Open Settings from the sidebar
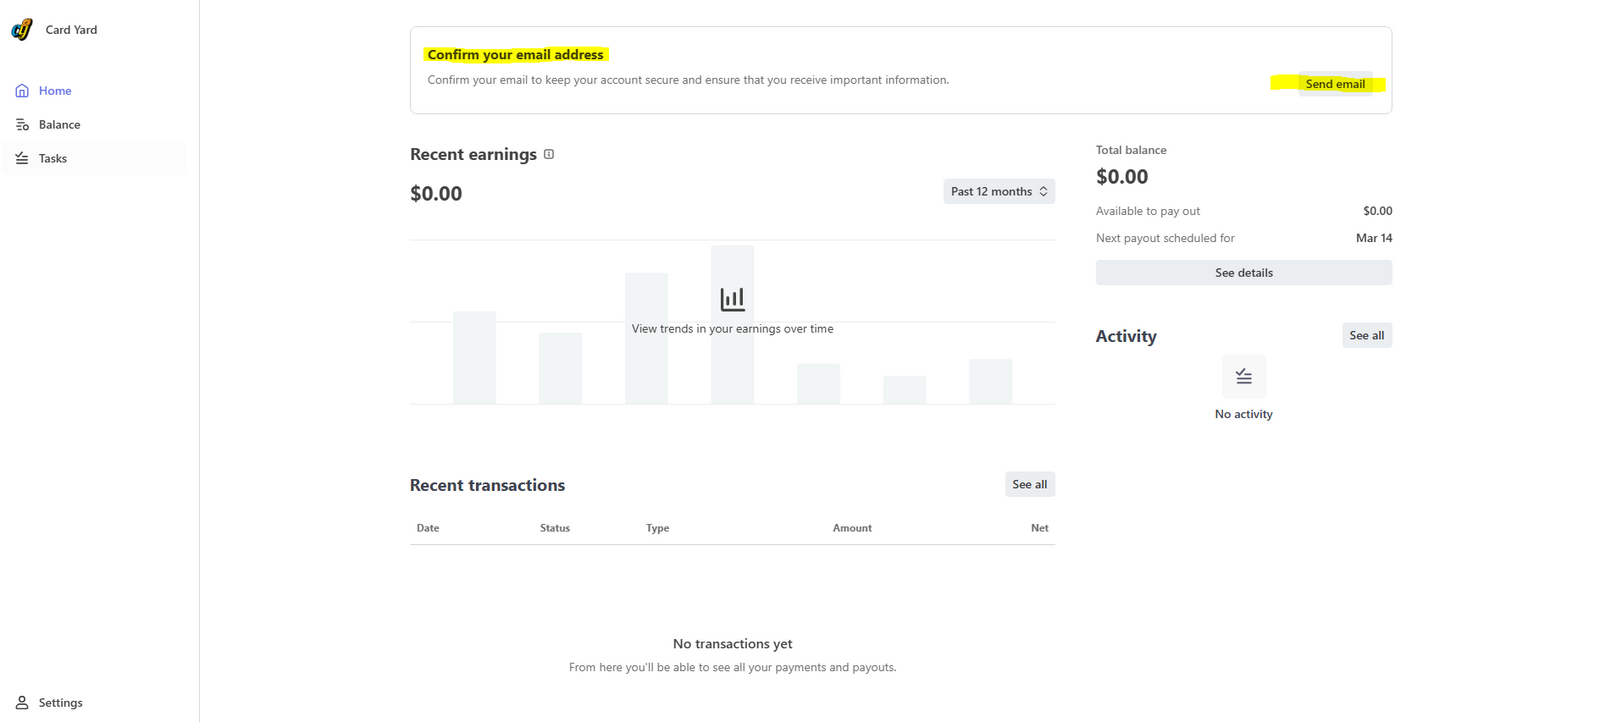This screenshot has height=722, width=1600. [60, 703]
